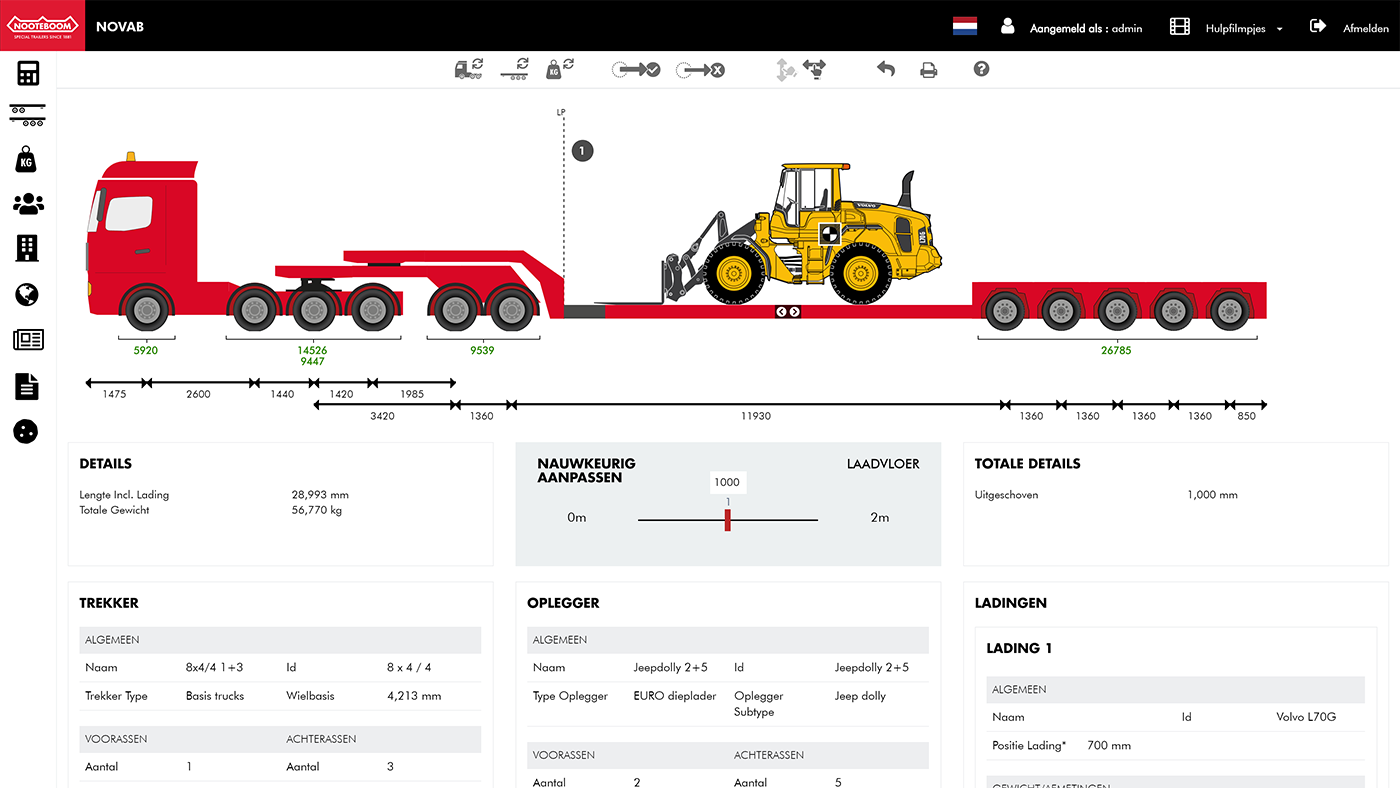Click the Uitgeschoven value 1,000 mm
This screenshot has width=1400, height=788.
click(1213, 495)
